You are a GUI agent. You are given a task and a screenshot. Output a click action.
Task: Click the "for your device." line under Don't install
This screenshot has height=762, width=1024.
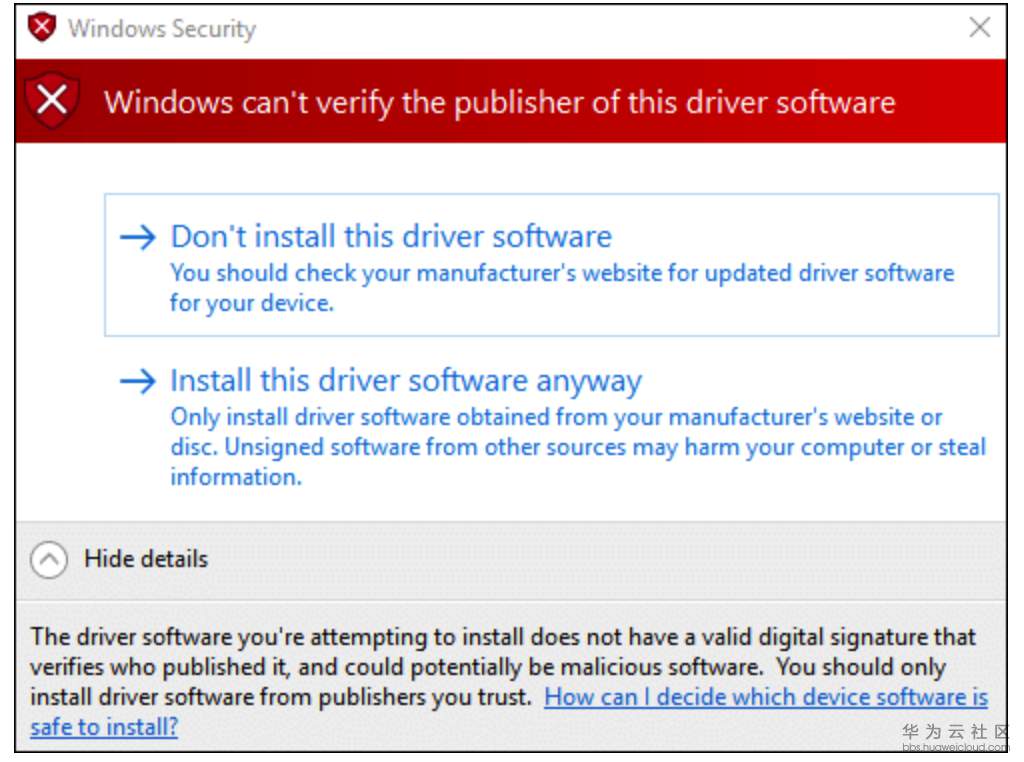252,303
